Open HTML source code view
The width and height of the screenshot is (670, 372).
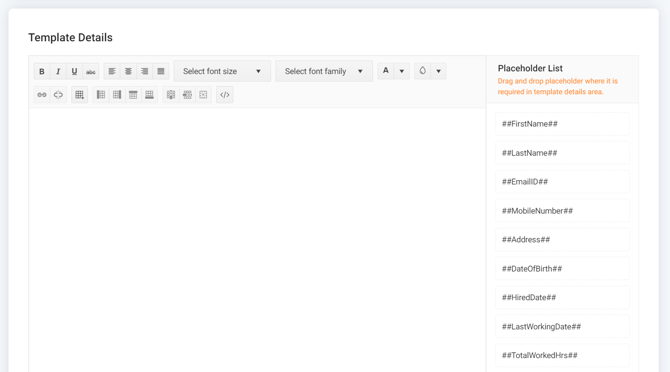click(225, 95)
